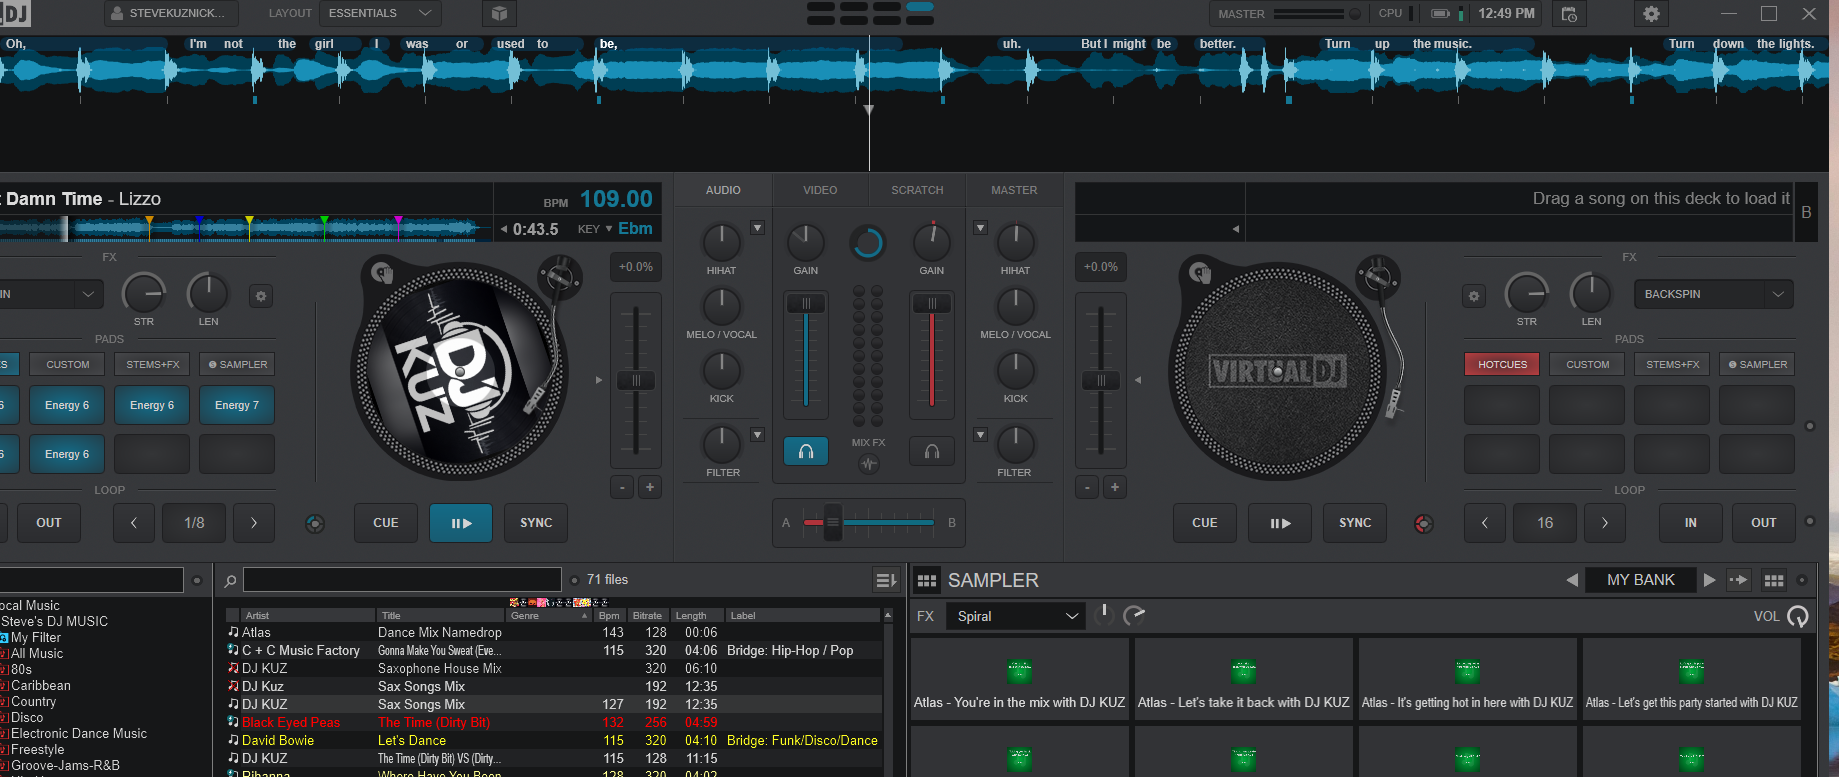1839x777 pixels.
Task: Pause the left deck with play/pause
Action: [461, 523]
